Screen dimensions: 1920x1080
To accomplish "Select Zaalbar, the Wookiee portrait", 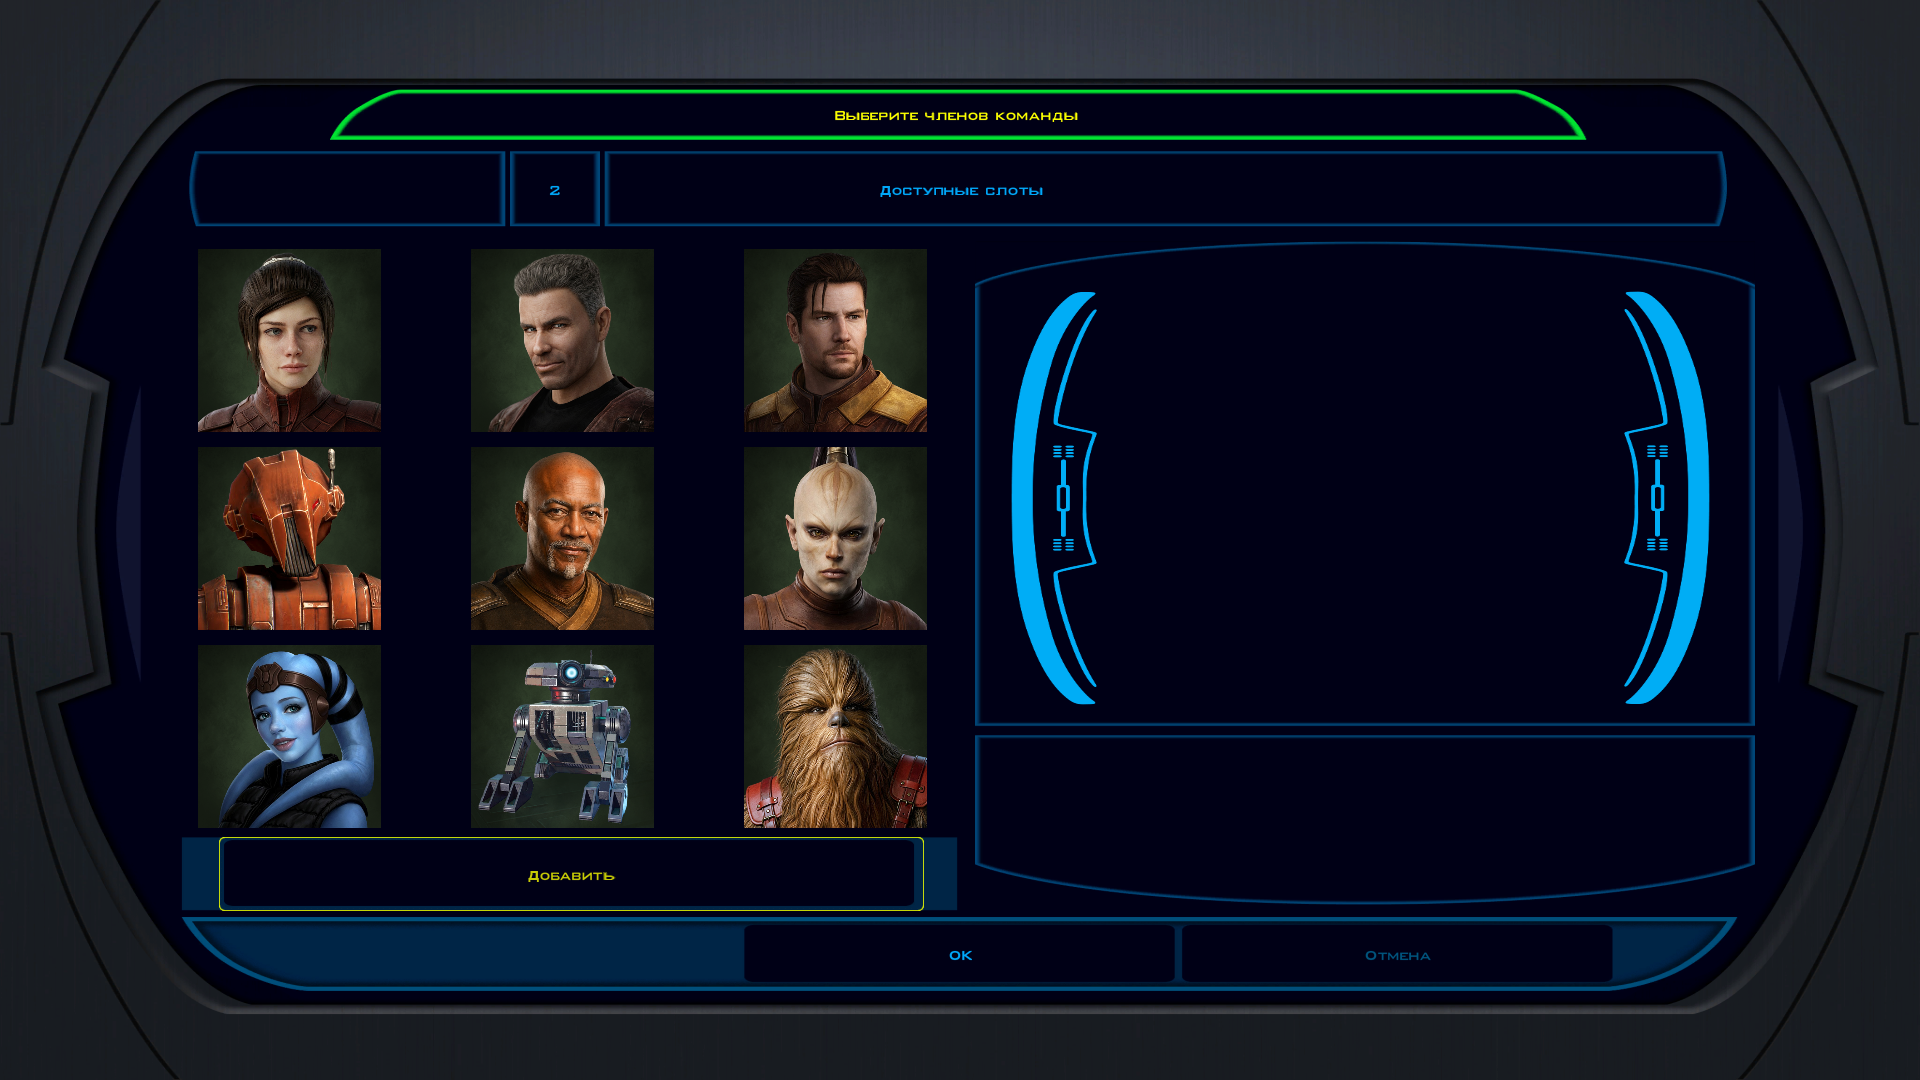I will click(835, 736).
